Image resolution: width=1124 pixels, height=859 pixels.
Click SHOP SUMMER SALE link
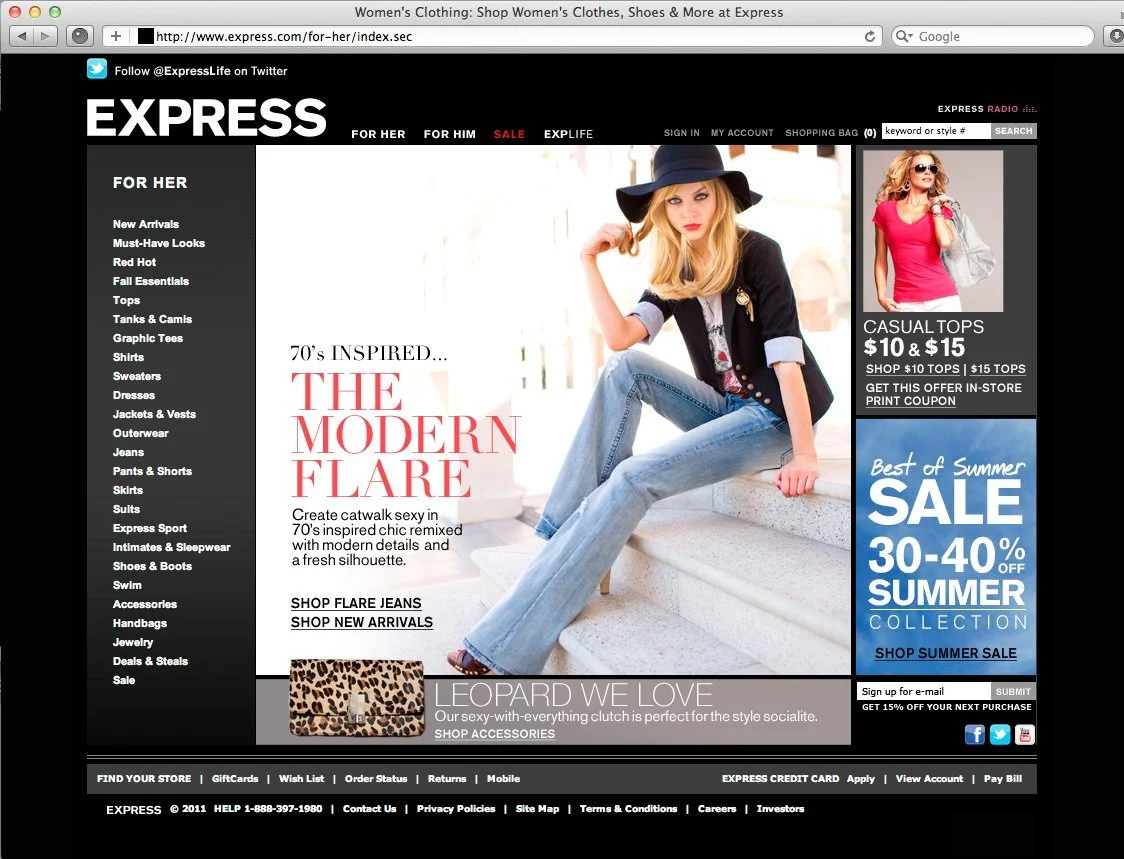click(946, 653)
